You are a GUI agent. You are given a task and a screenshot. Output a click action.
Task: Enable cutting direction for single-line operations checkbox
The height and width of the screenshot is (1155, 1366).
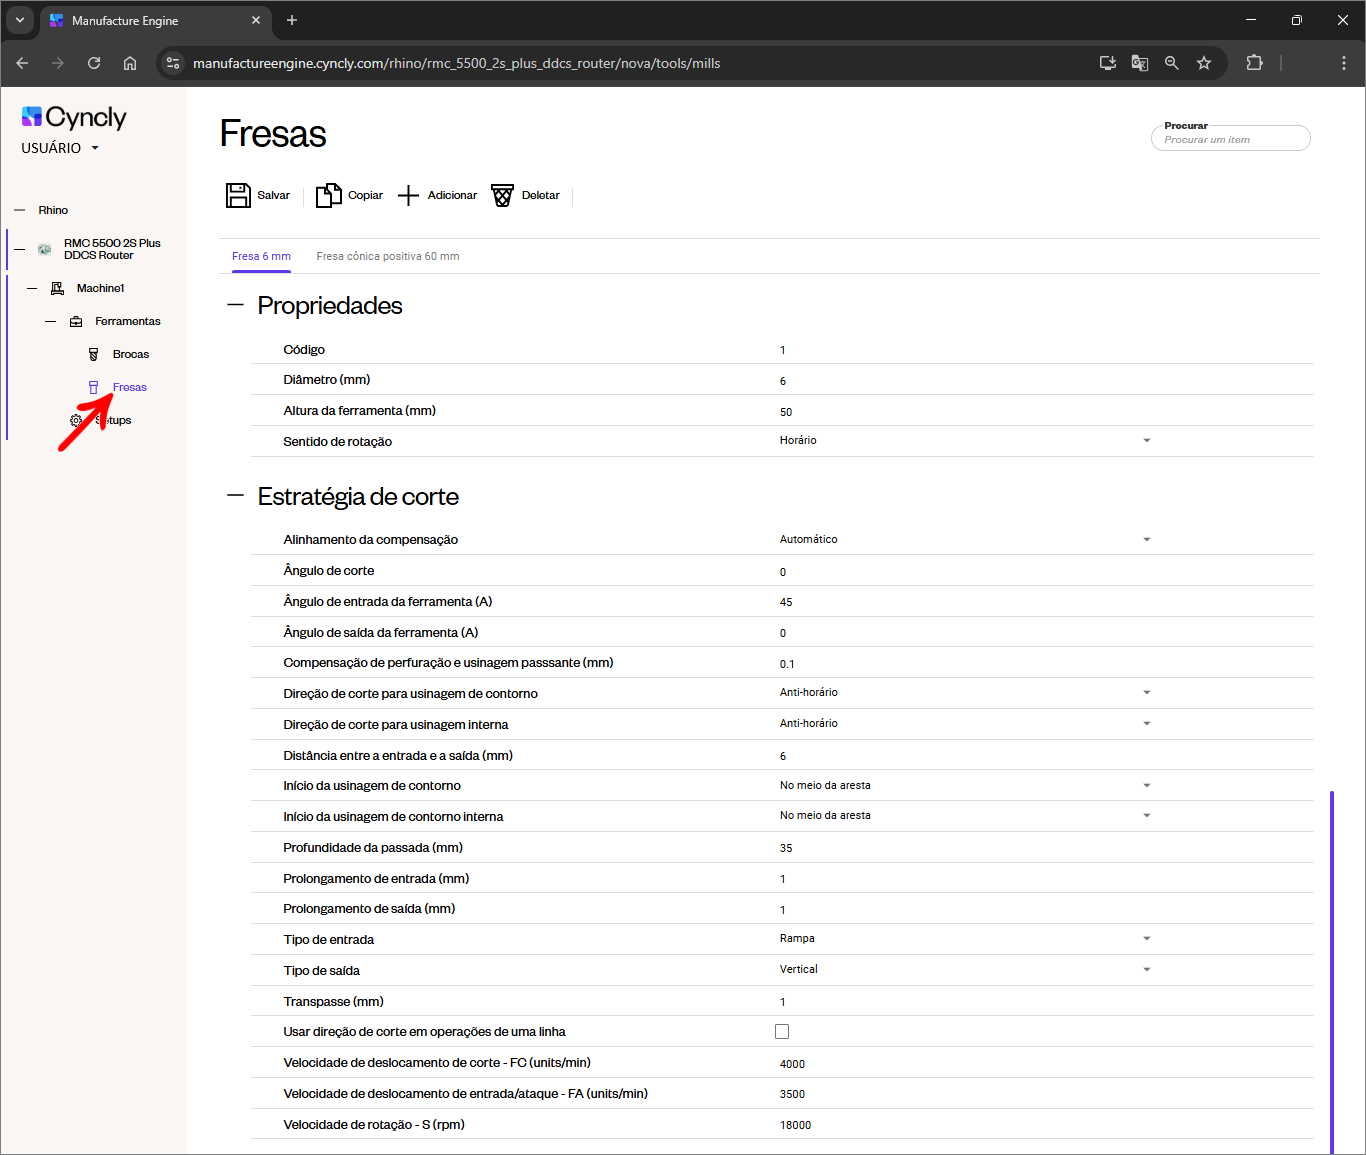click(782, 1031)
